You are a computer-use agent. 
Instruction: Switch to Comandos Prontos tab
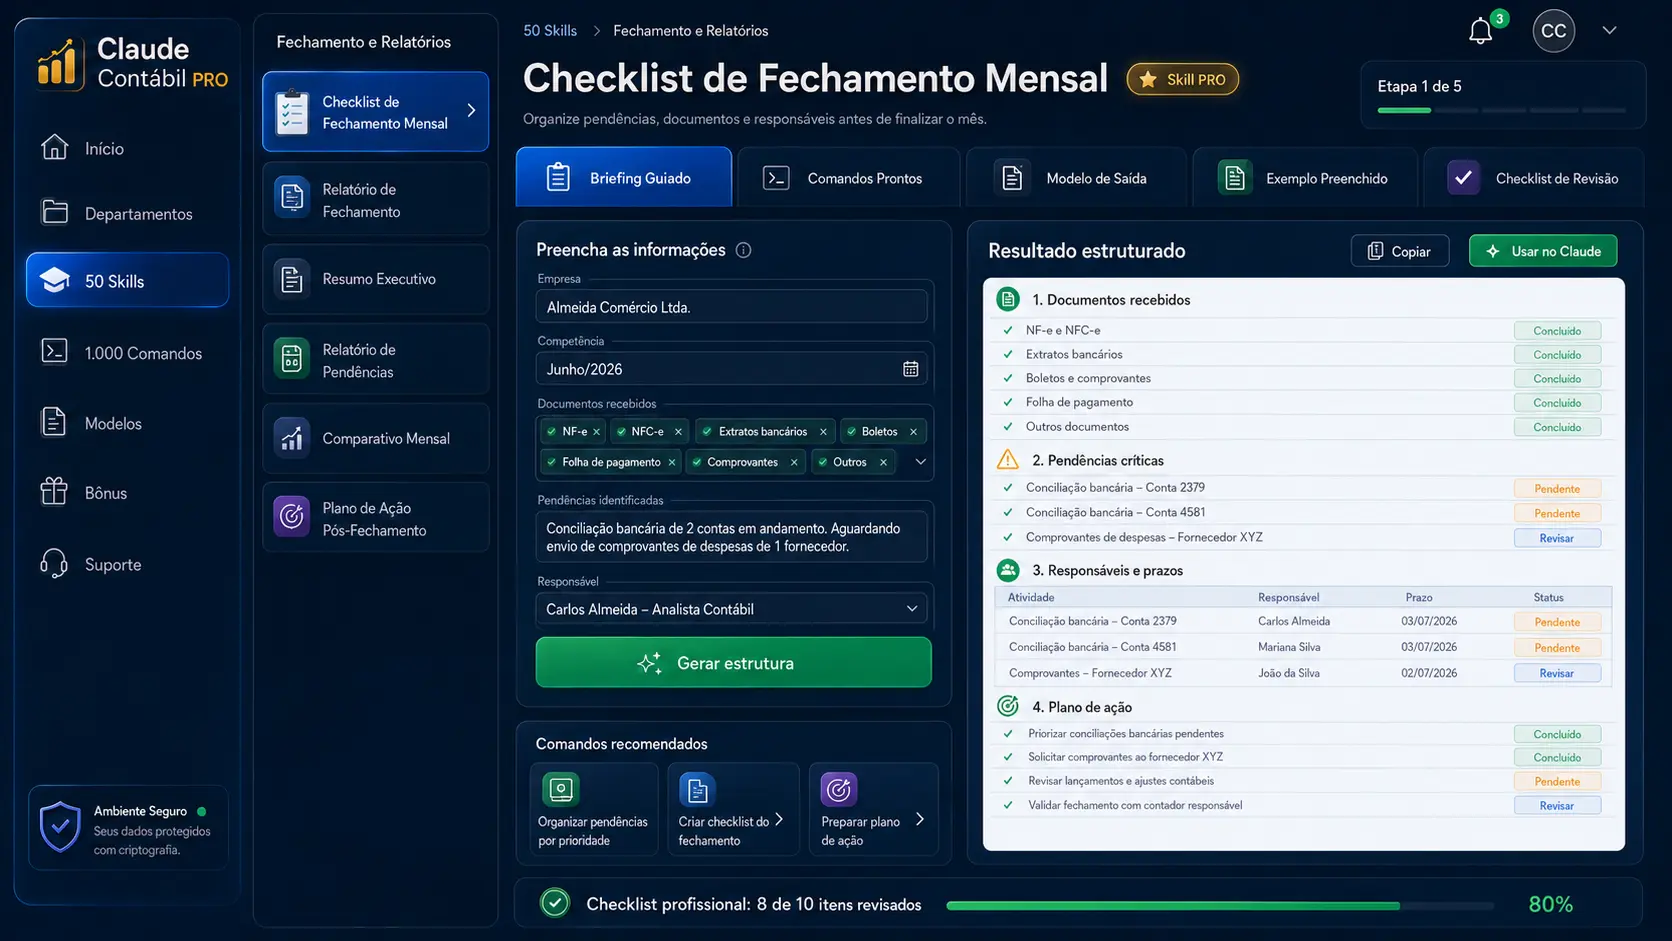(x=848, y=178)
